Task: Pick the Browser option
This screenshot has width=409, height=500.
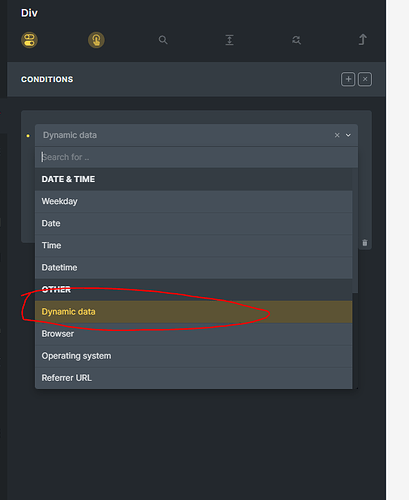Action: coord(194,334)
